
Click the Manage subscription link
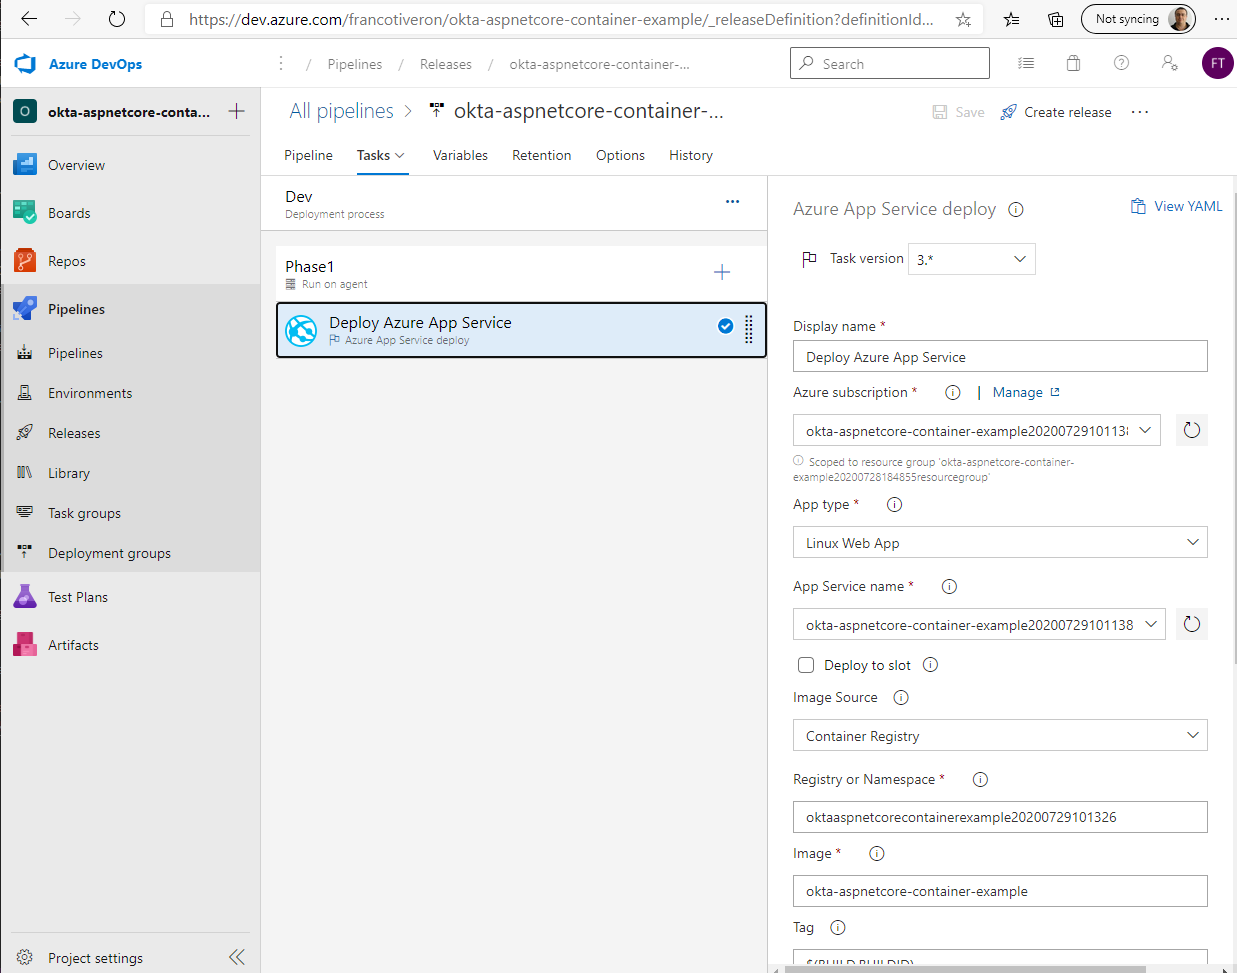1018,392
